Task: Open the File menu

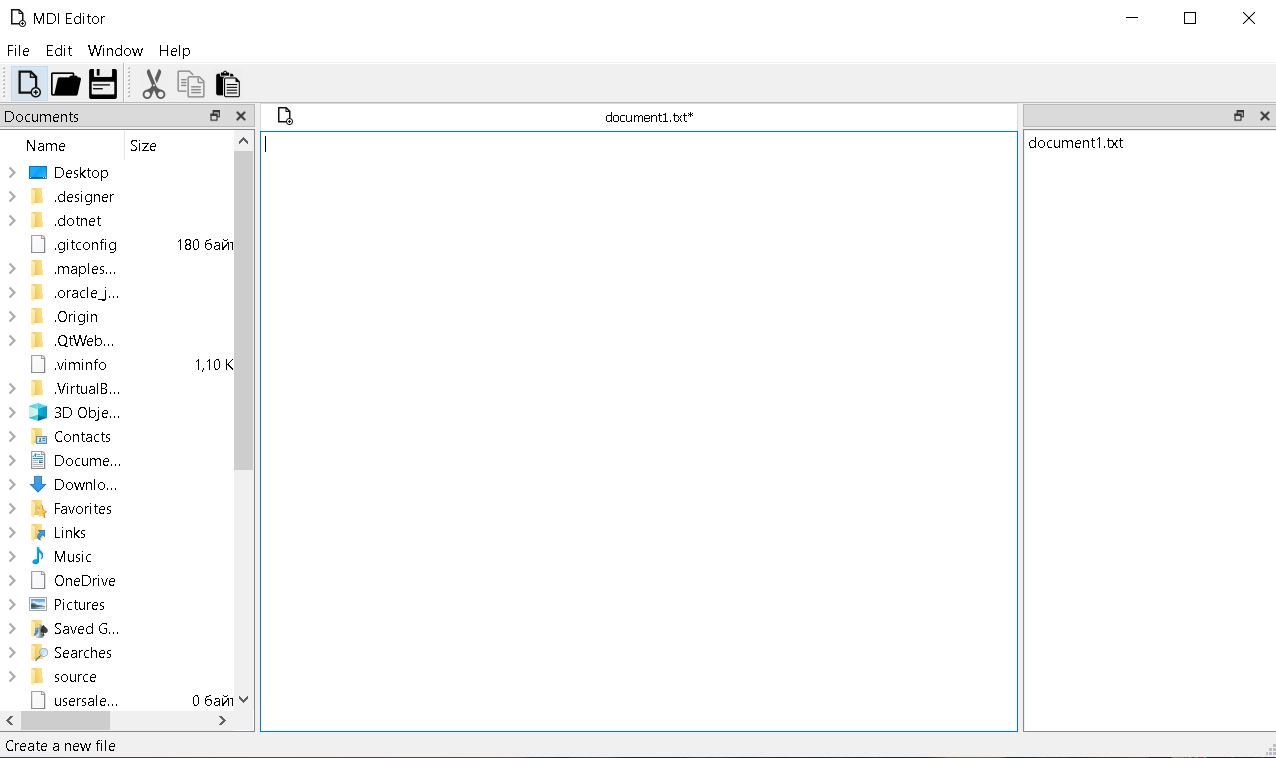Action: pos(18,51)
